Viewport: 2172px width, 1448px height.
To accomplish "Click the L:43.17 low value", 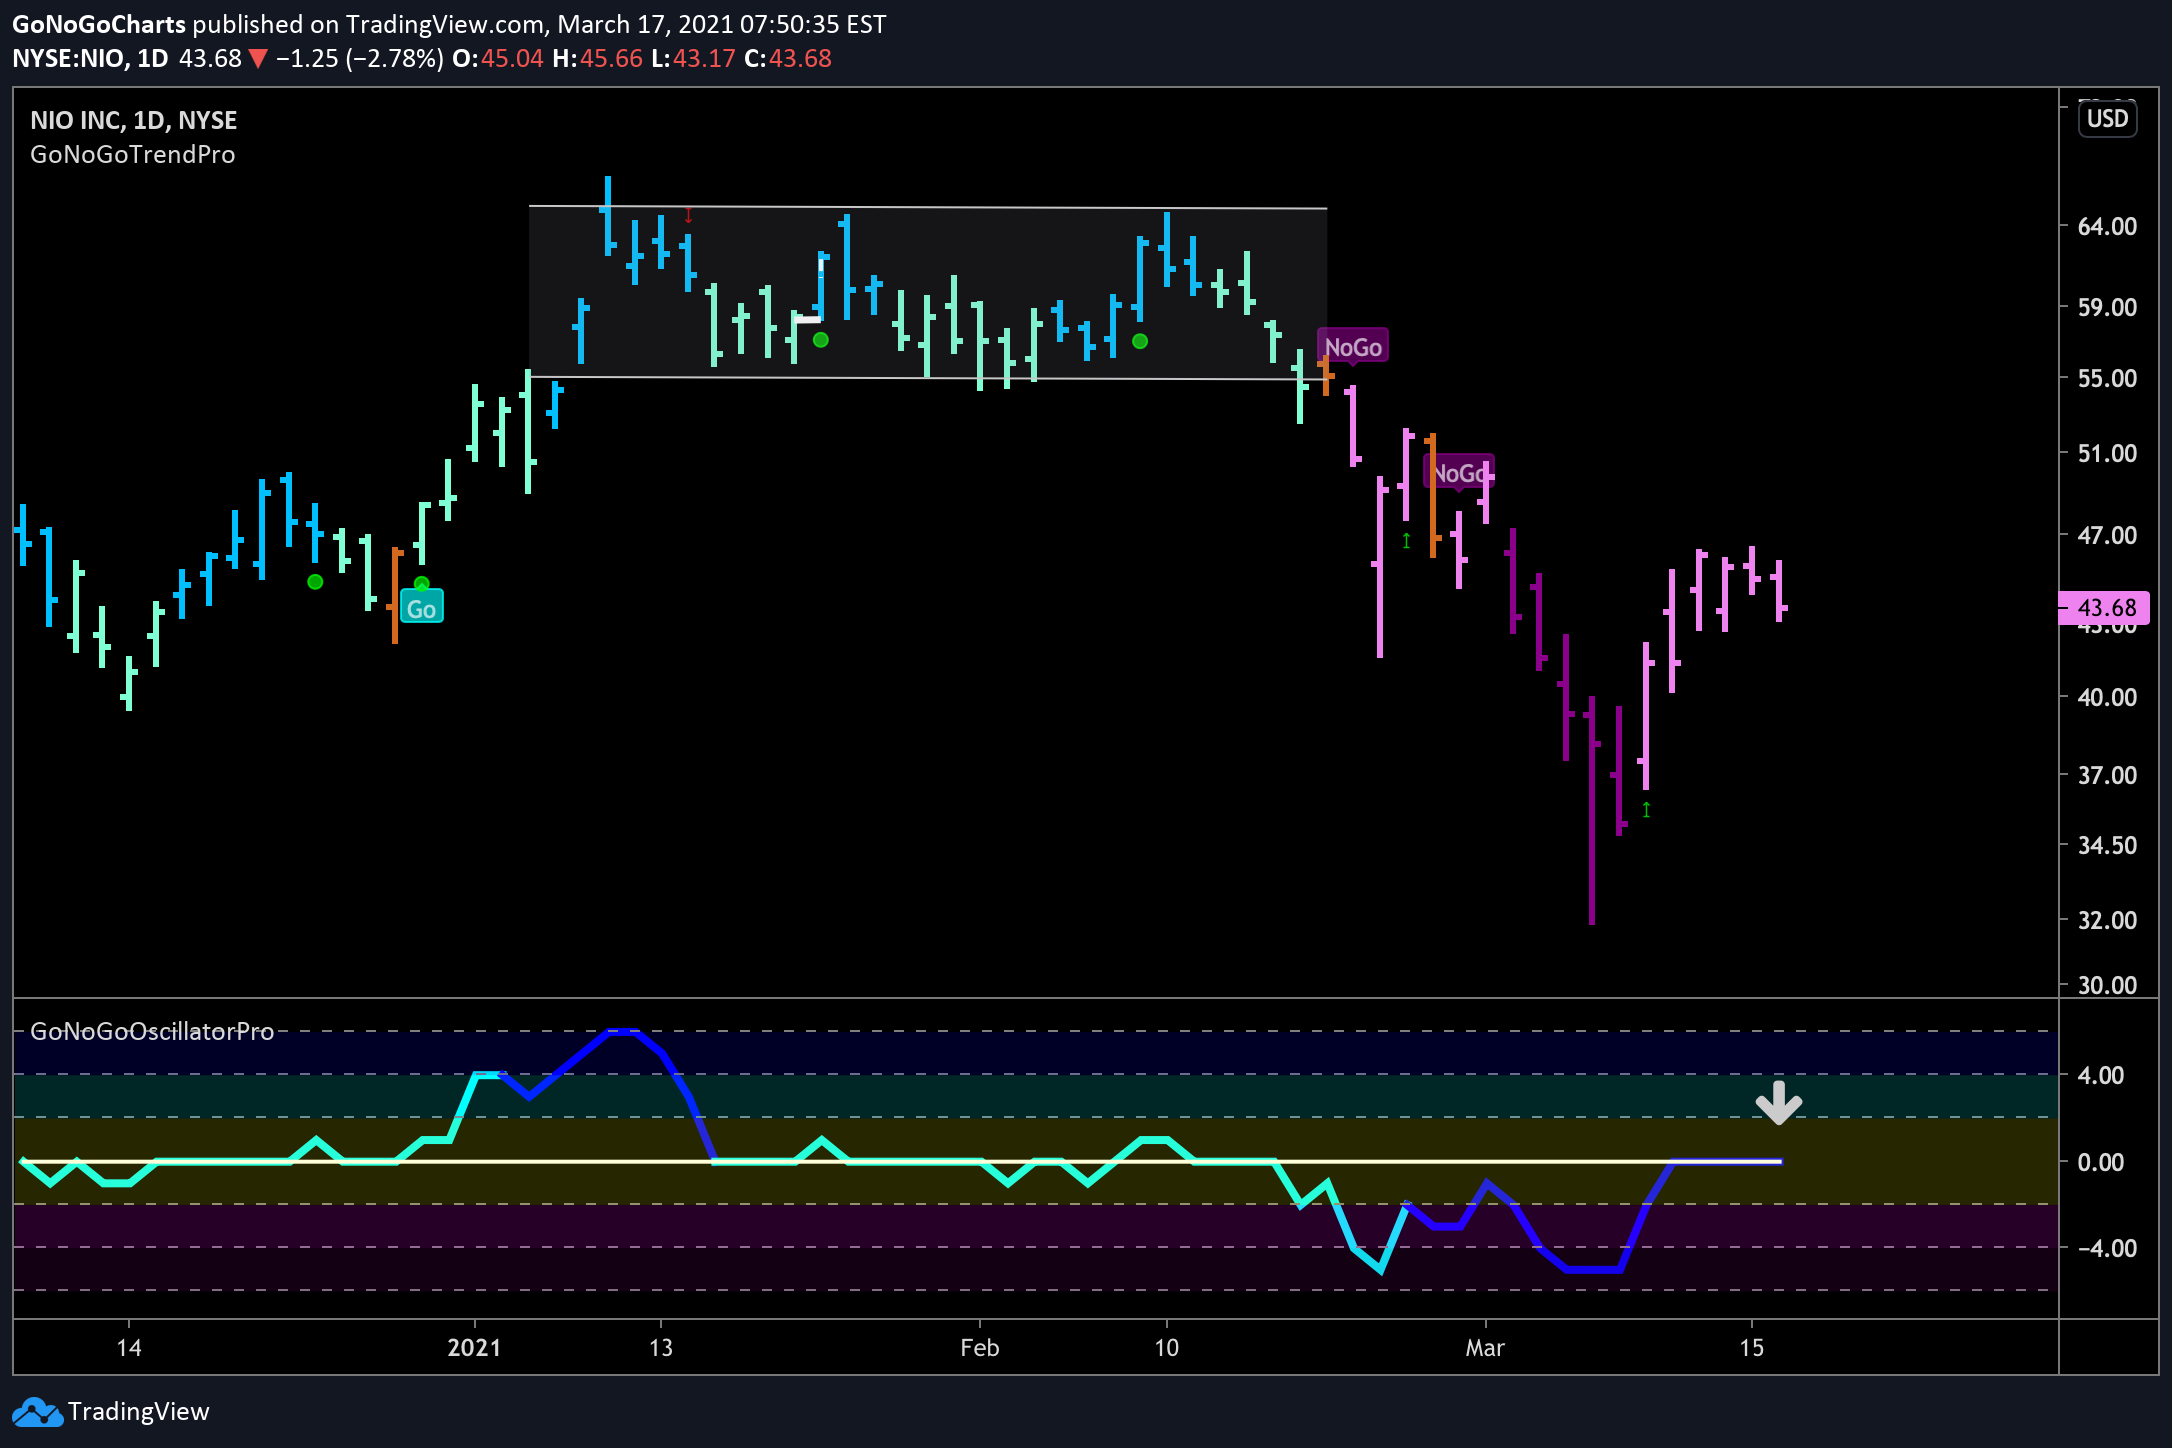I will coord(693,59).
